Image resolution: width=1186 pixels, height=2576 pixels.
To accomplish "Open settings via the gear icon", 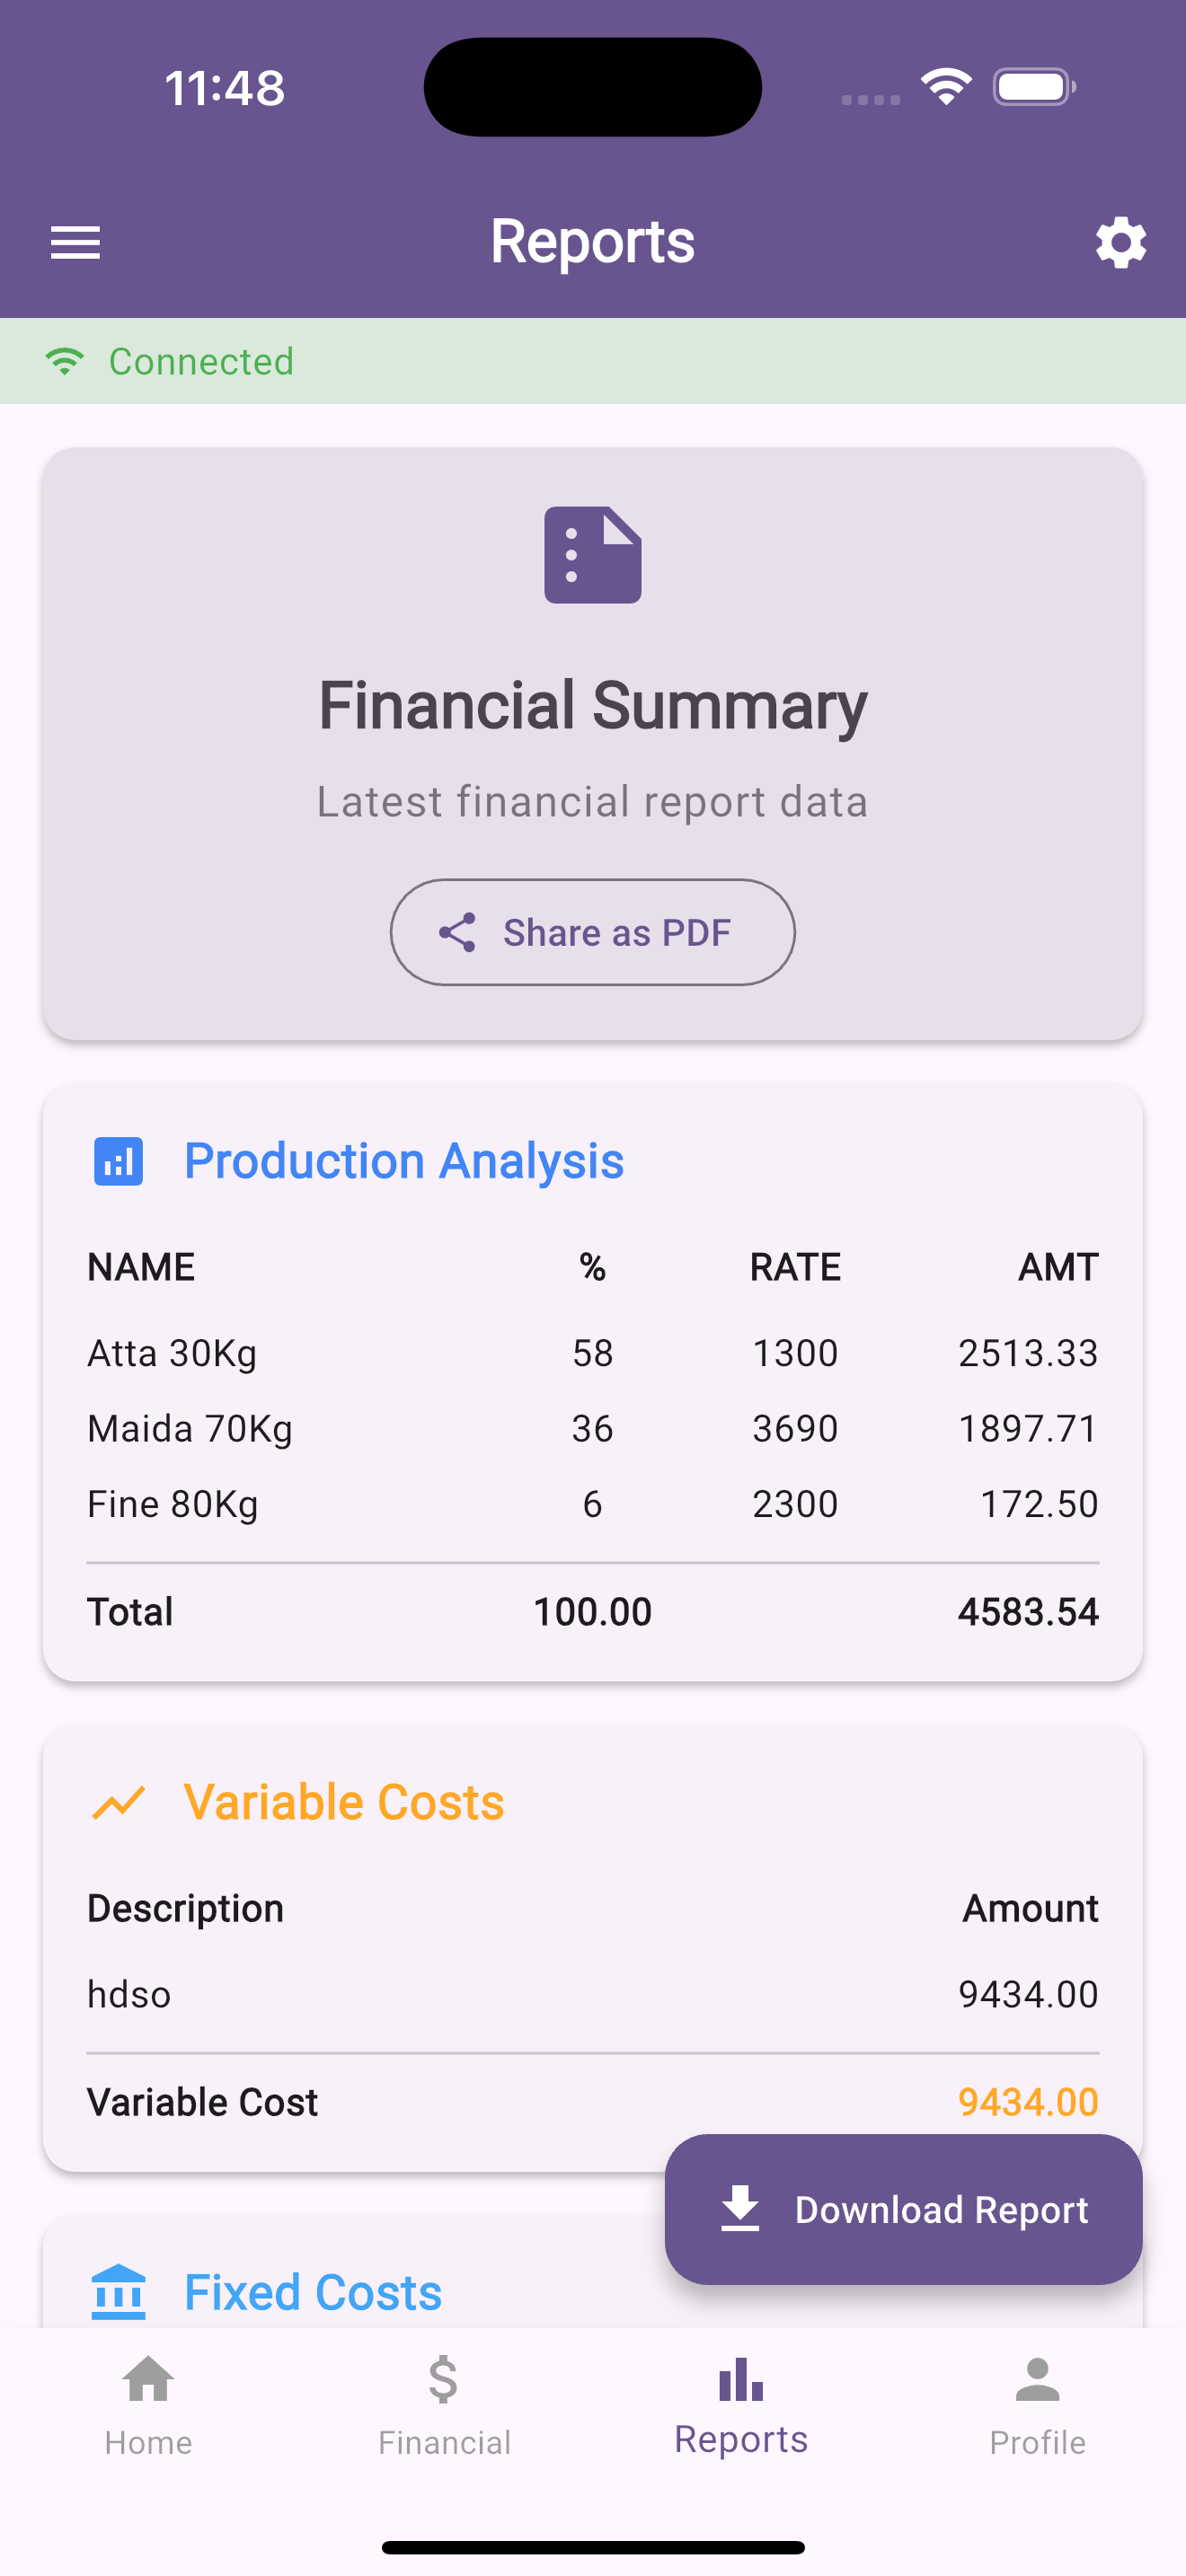I will coord(1120,242).
